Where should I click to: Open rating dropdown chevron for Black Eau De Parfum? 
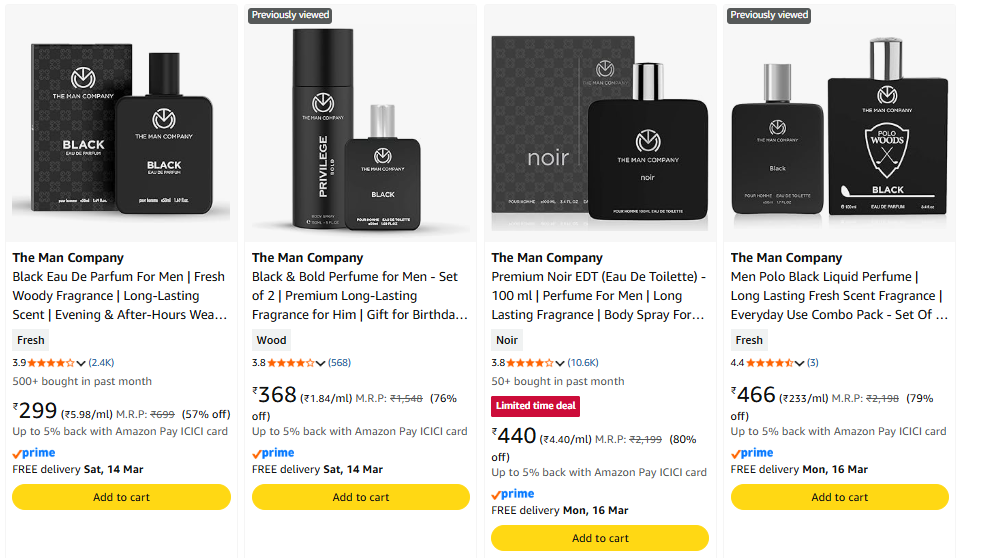pos(81,363)
